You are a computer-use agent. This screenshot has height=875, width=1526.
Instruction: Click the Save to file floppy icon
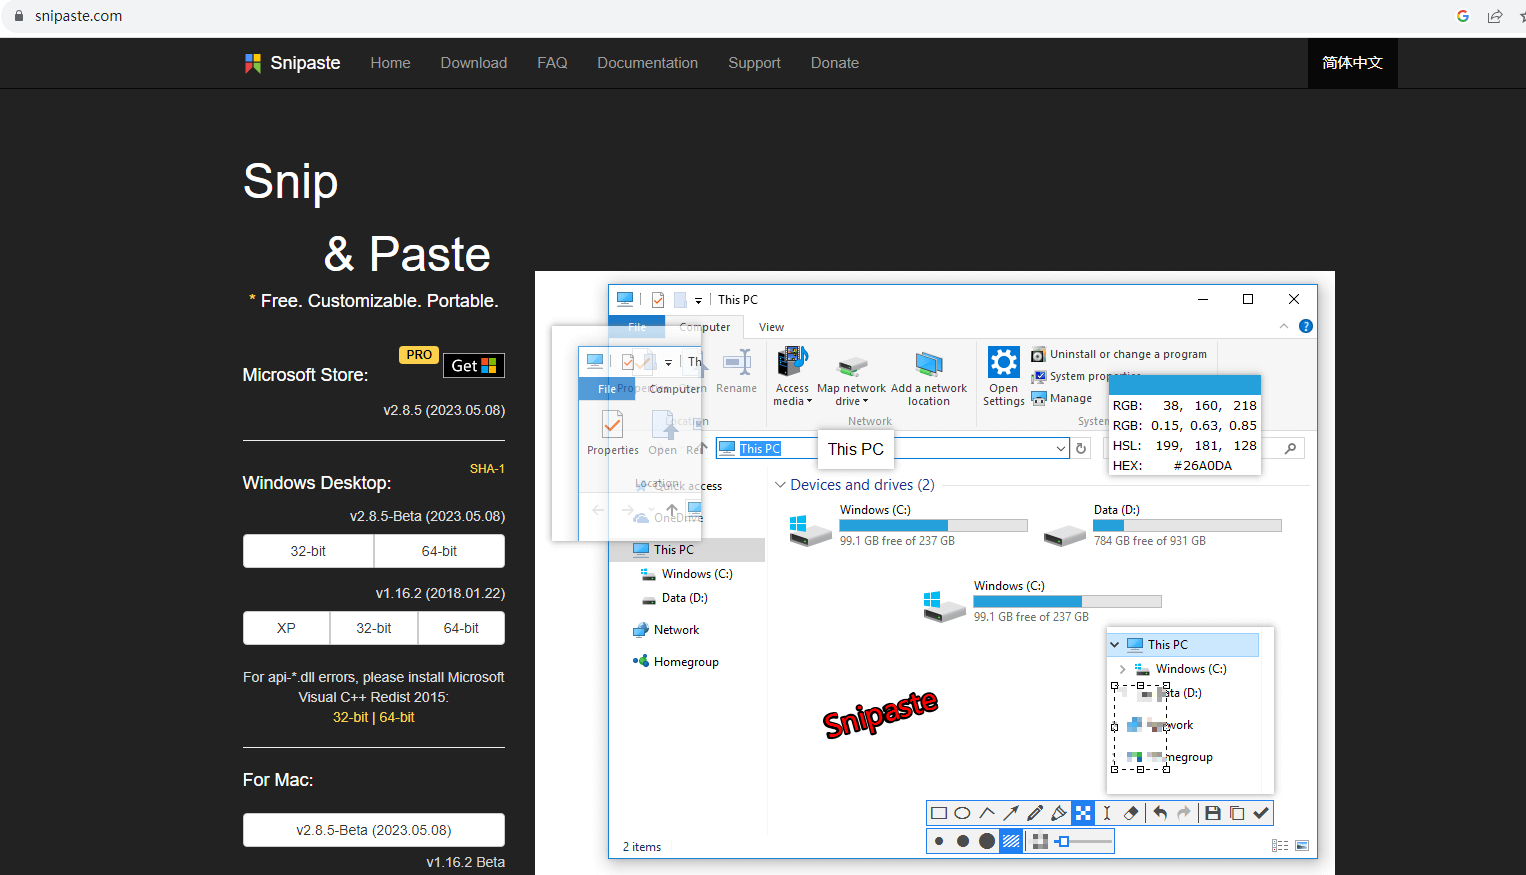click(1213, 813)
